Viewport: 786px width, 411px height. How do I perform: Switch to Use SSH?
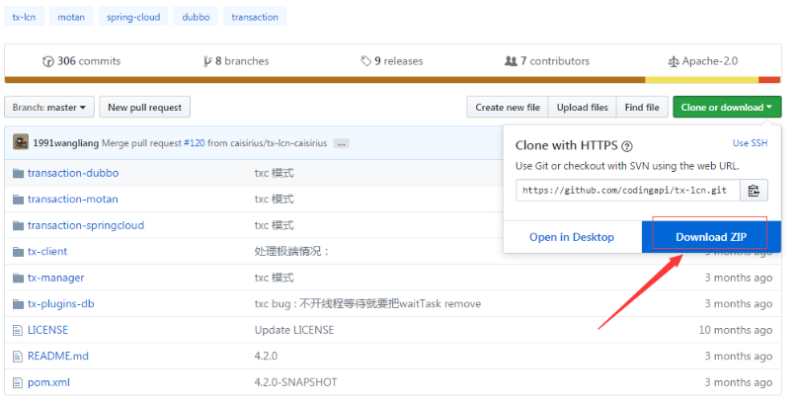point(750,143)
